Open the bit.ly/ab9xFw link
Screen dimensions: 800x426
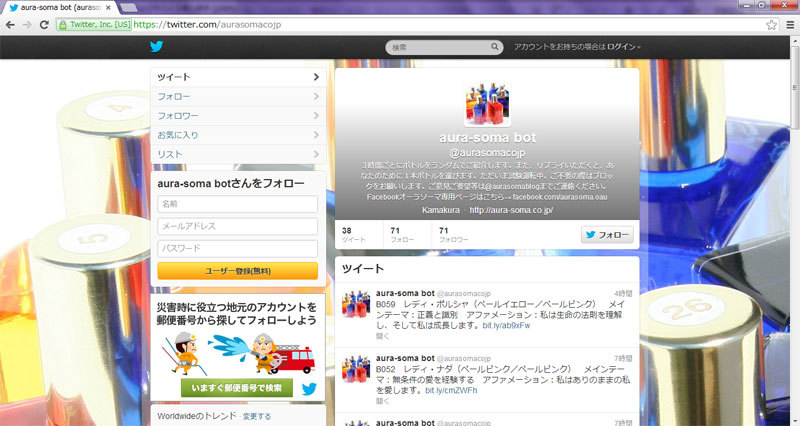click(x=506, y=325)
